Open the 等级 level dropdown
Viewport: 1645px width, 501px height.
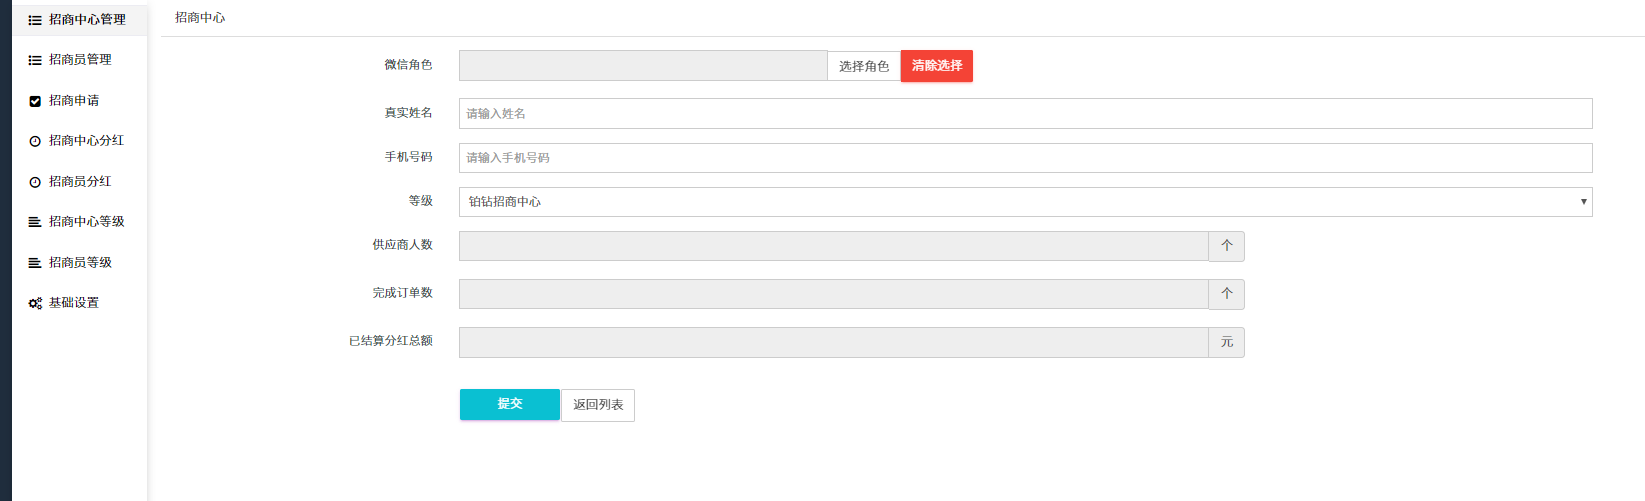click(1024, 202)
